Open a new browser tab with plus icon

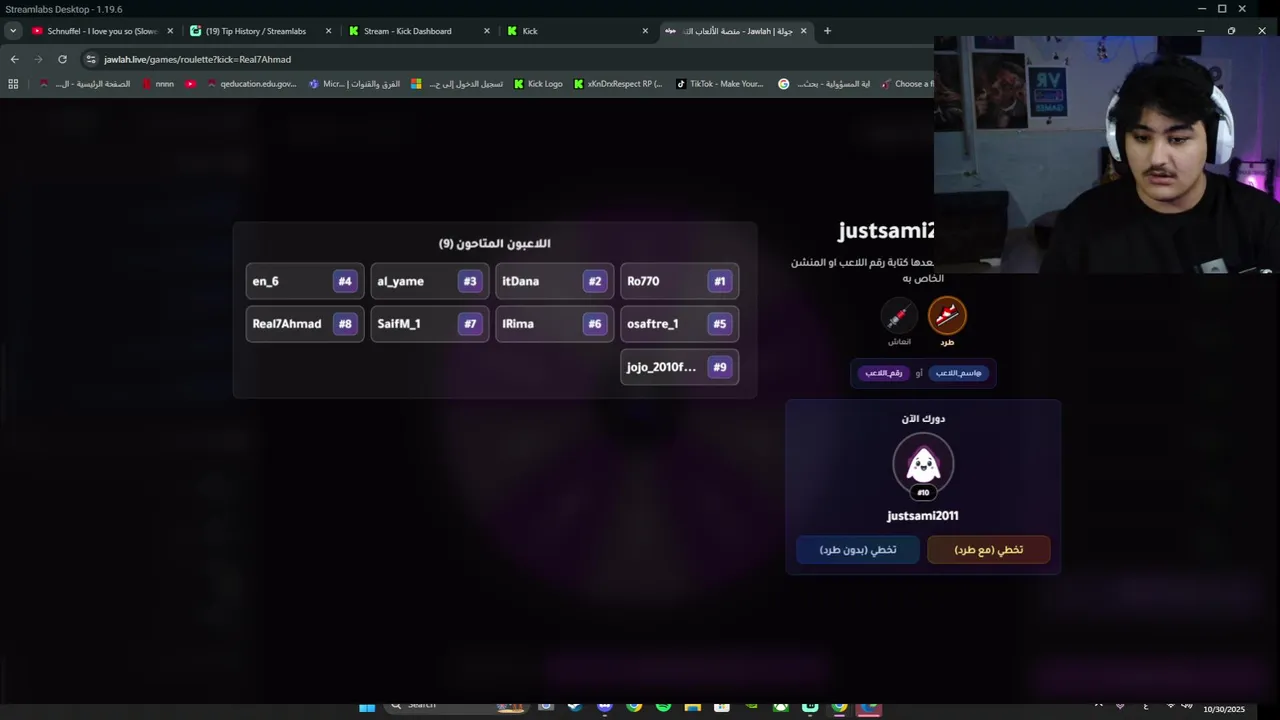[x=827, y=31]
